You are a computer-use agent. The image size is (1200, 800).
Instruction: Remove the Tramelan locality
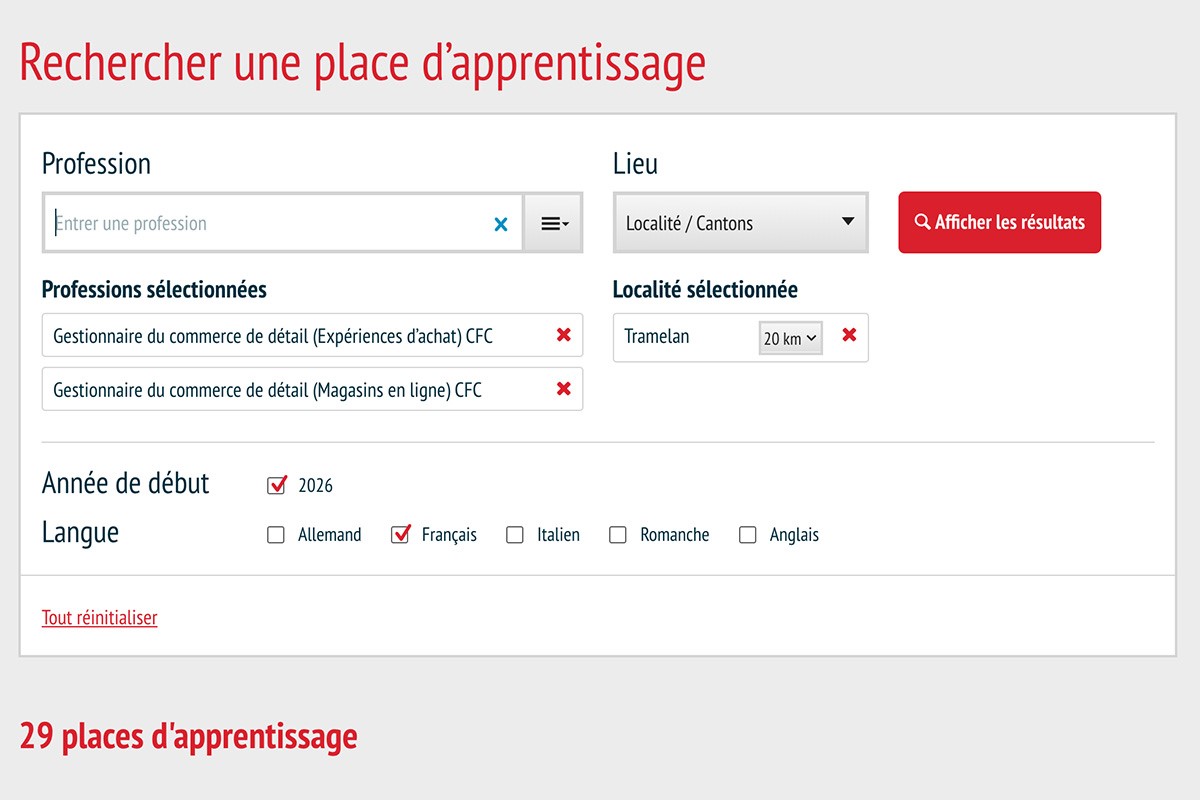(x=849, y=335)
